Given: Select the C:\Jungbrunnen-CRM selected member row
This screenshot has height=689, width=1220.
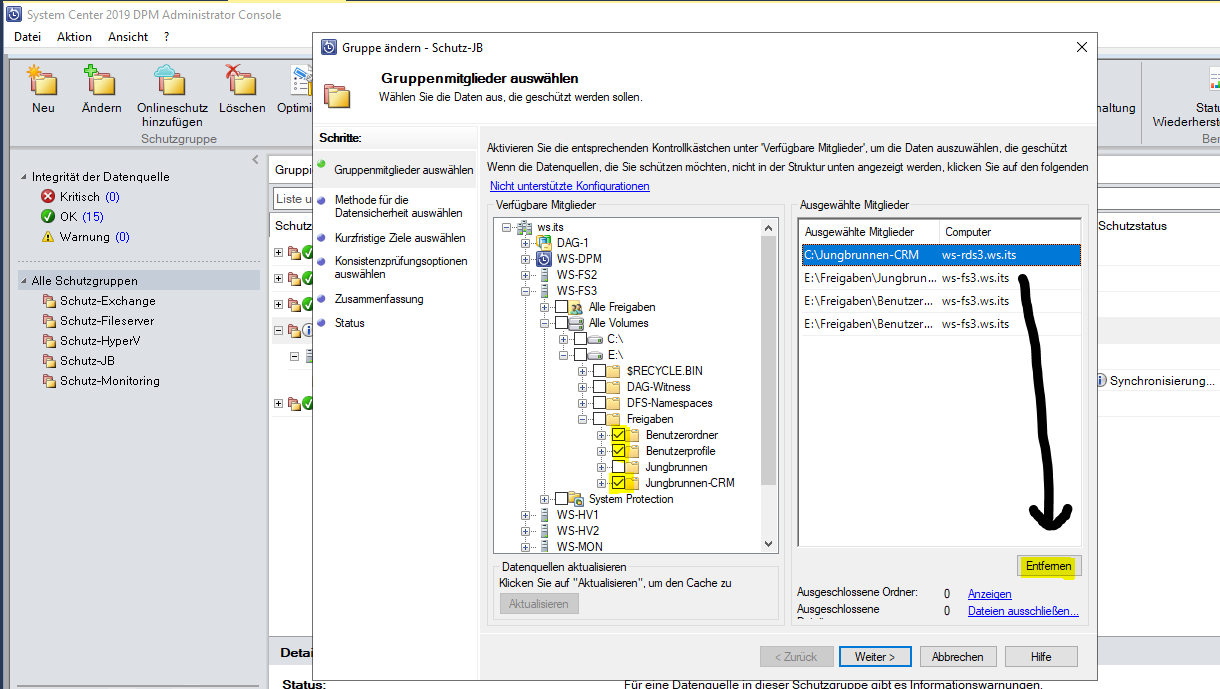Looking at the screenshot, I should [x=940, y=255].
